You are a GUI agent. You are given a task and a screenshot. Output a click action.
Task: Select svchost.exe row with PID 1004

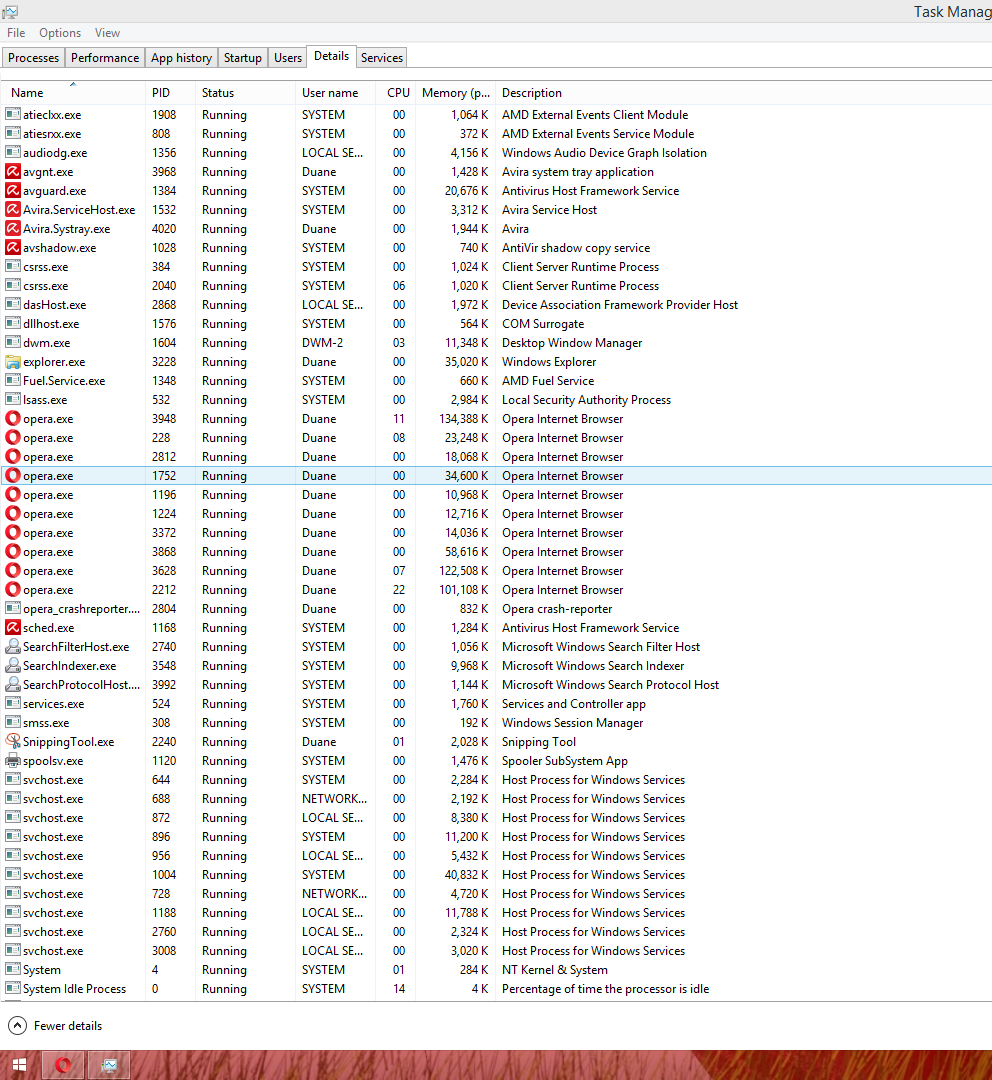tap(496, 875)
